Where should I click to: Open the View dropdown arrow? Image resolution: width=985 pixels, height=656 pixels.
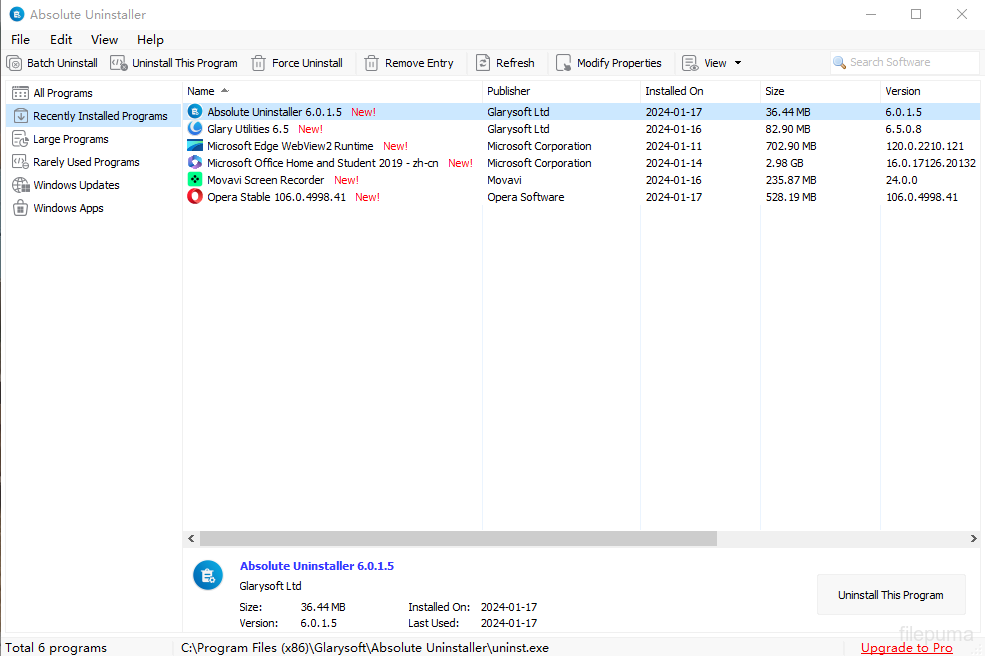(x=738, y=63)
